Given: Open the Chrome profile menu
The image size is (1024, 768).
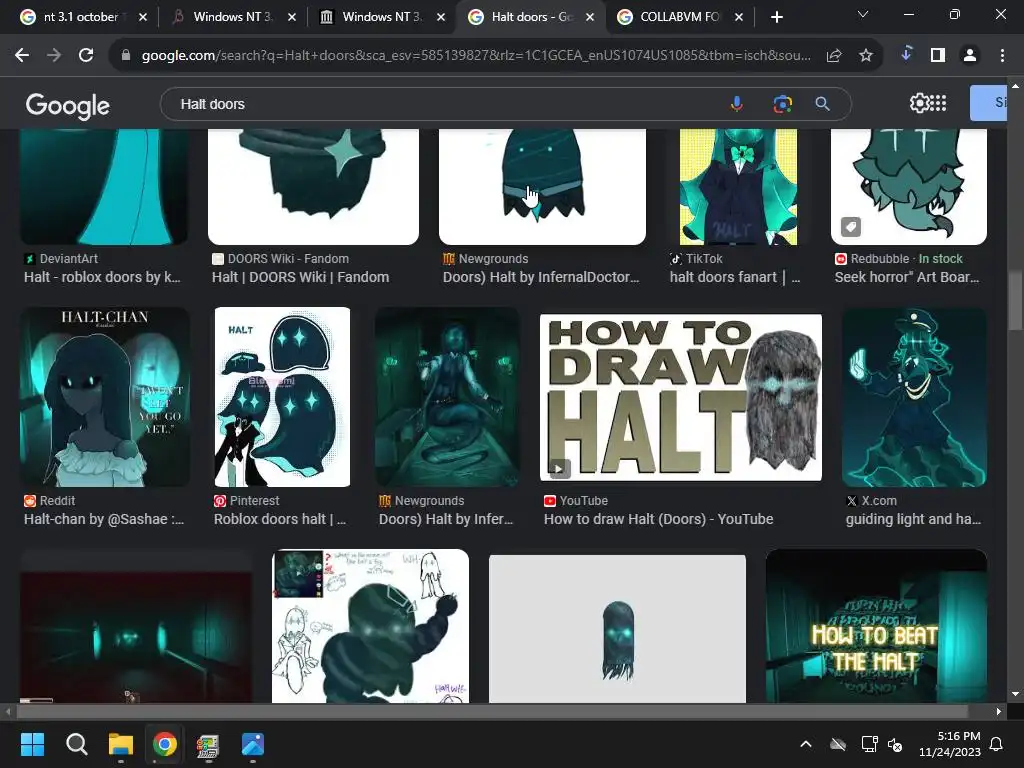Looking at the screenshot, I should (970, 56).
